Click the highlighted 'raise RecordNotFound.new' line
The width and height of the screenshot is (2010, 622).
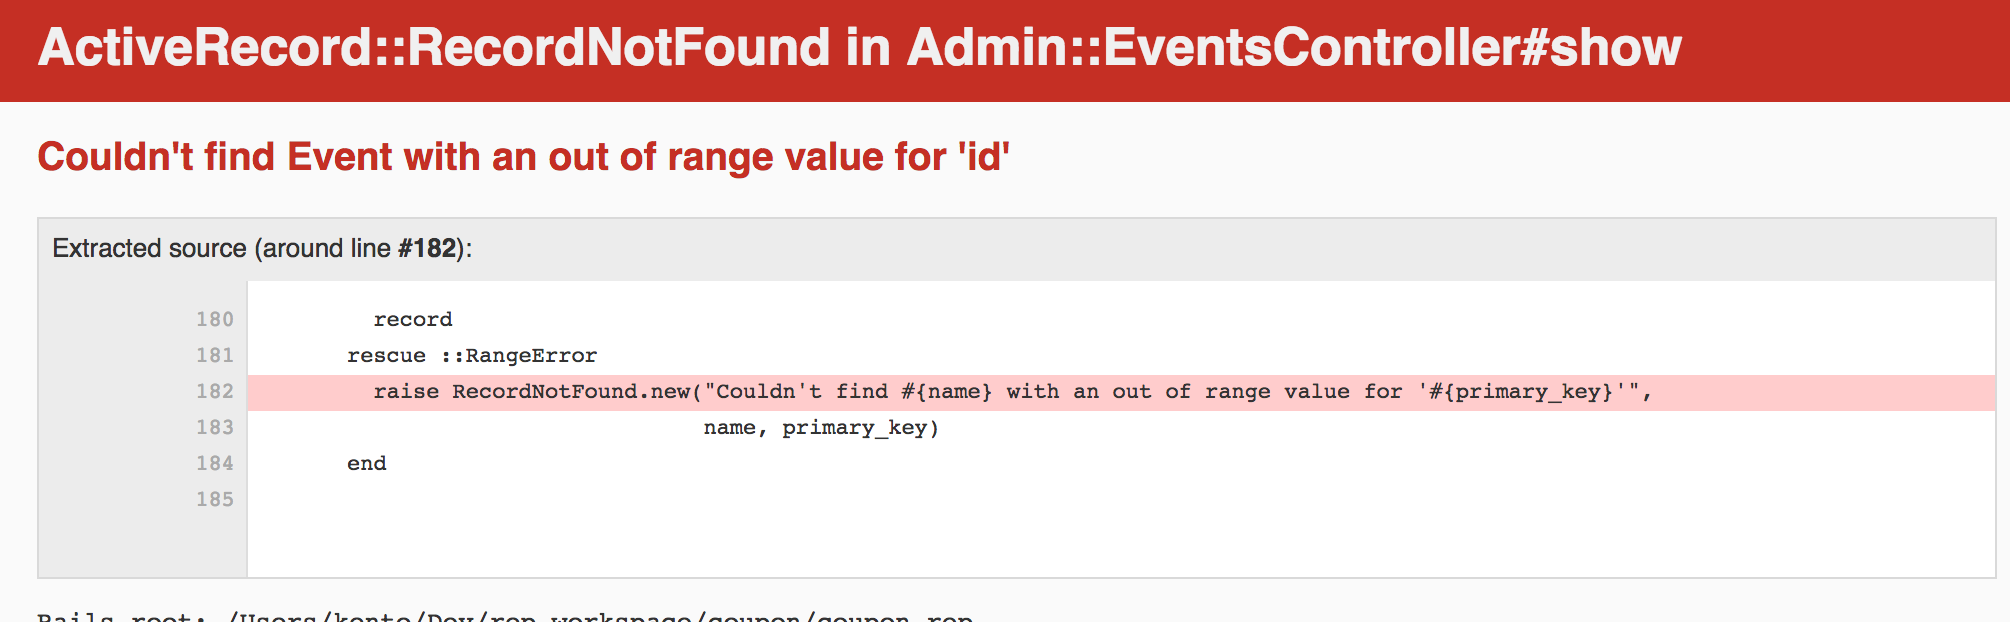[x=1121, y=393]
